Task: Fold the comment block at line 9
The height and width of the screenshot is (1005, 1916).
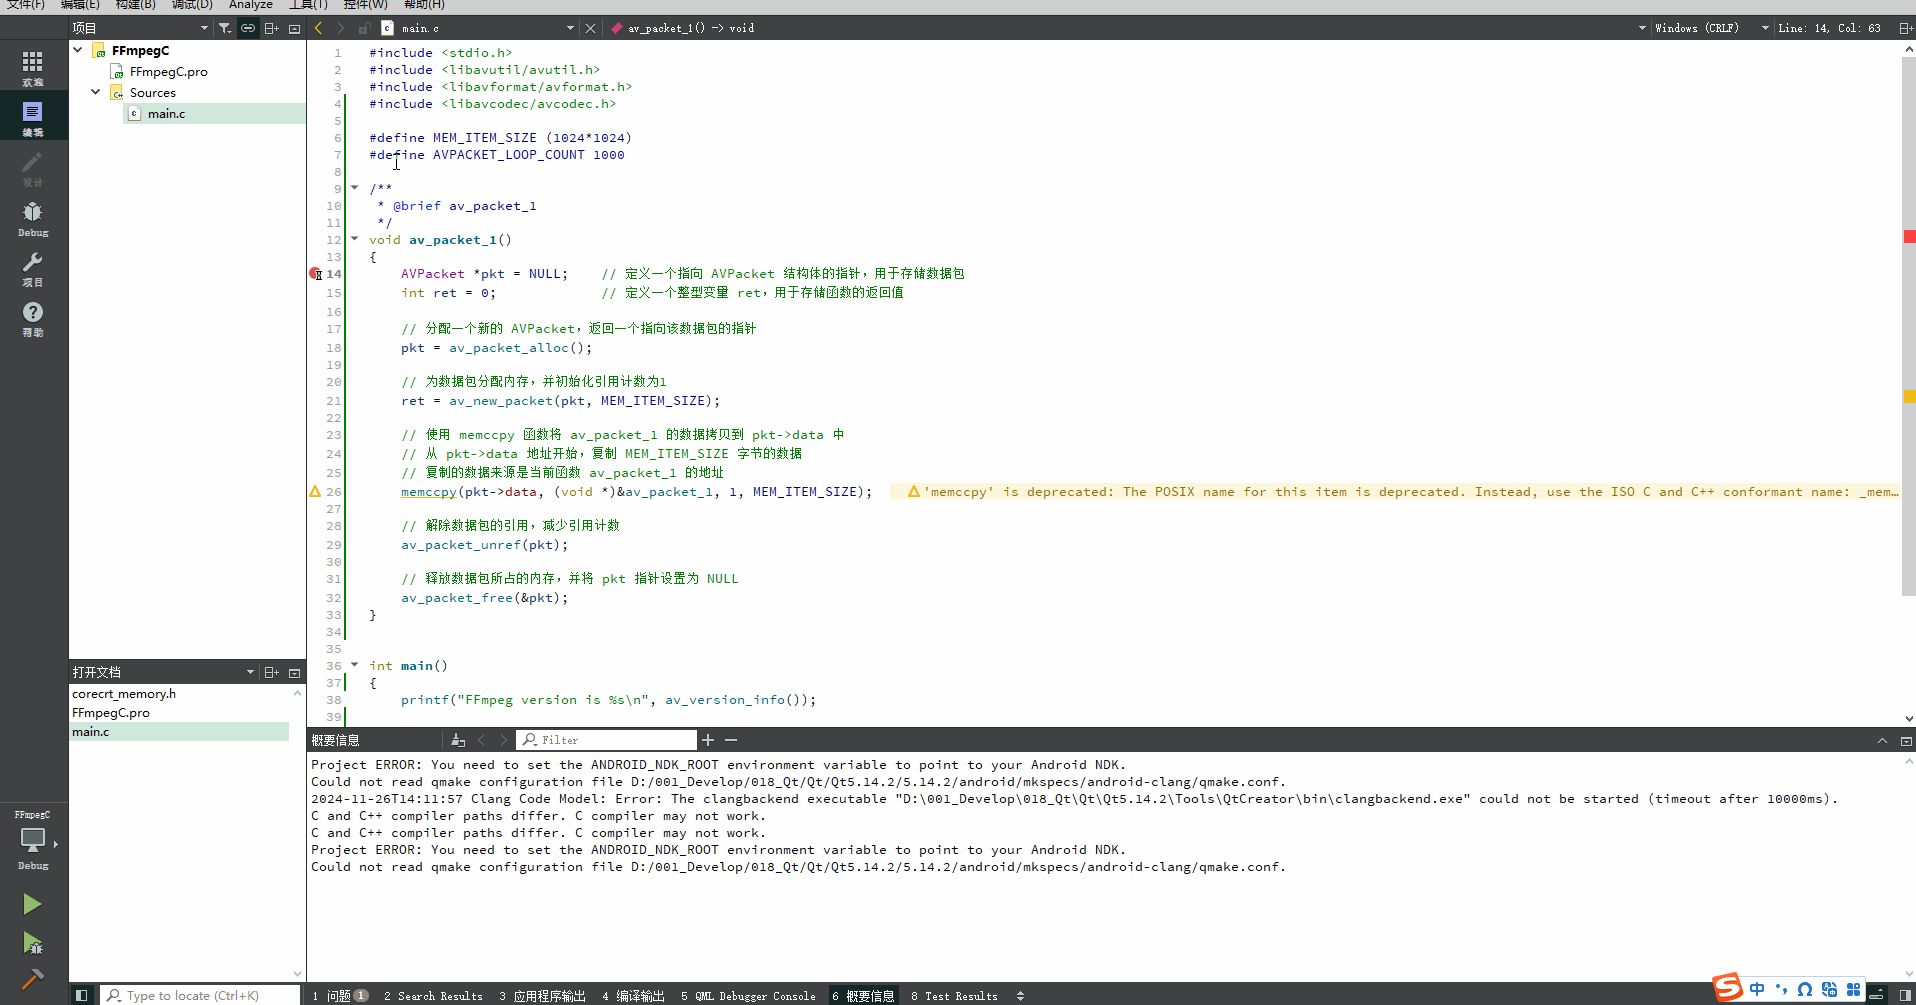Action: click(354, 187)
